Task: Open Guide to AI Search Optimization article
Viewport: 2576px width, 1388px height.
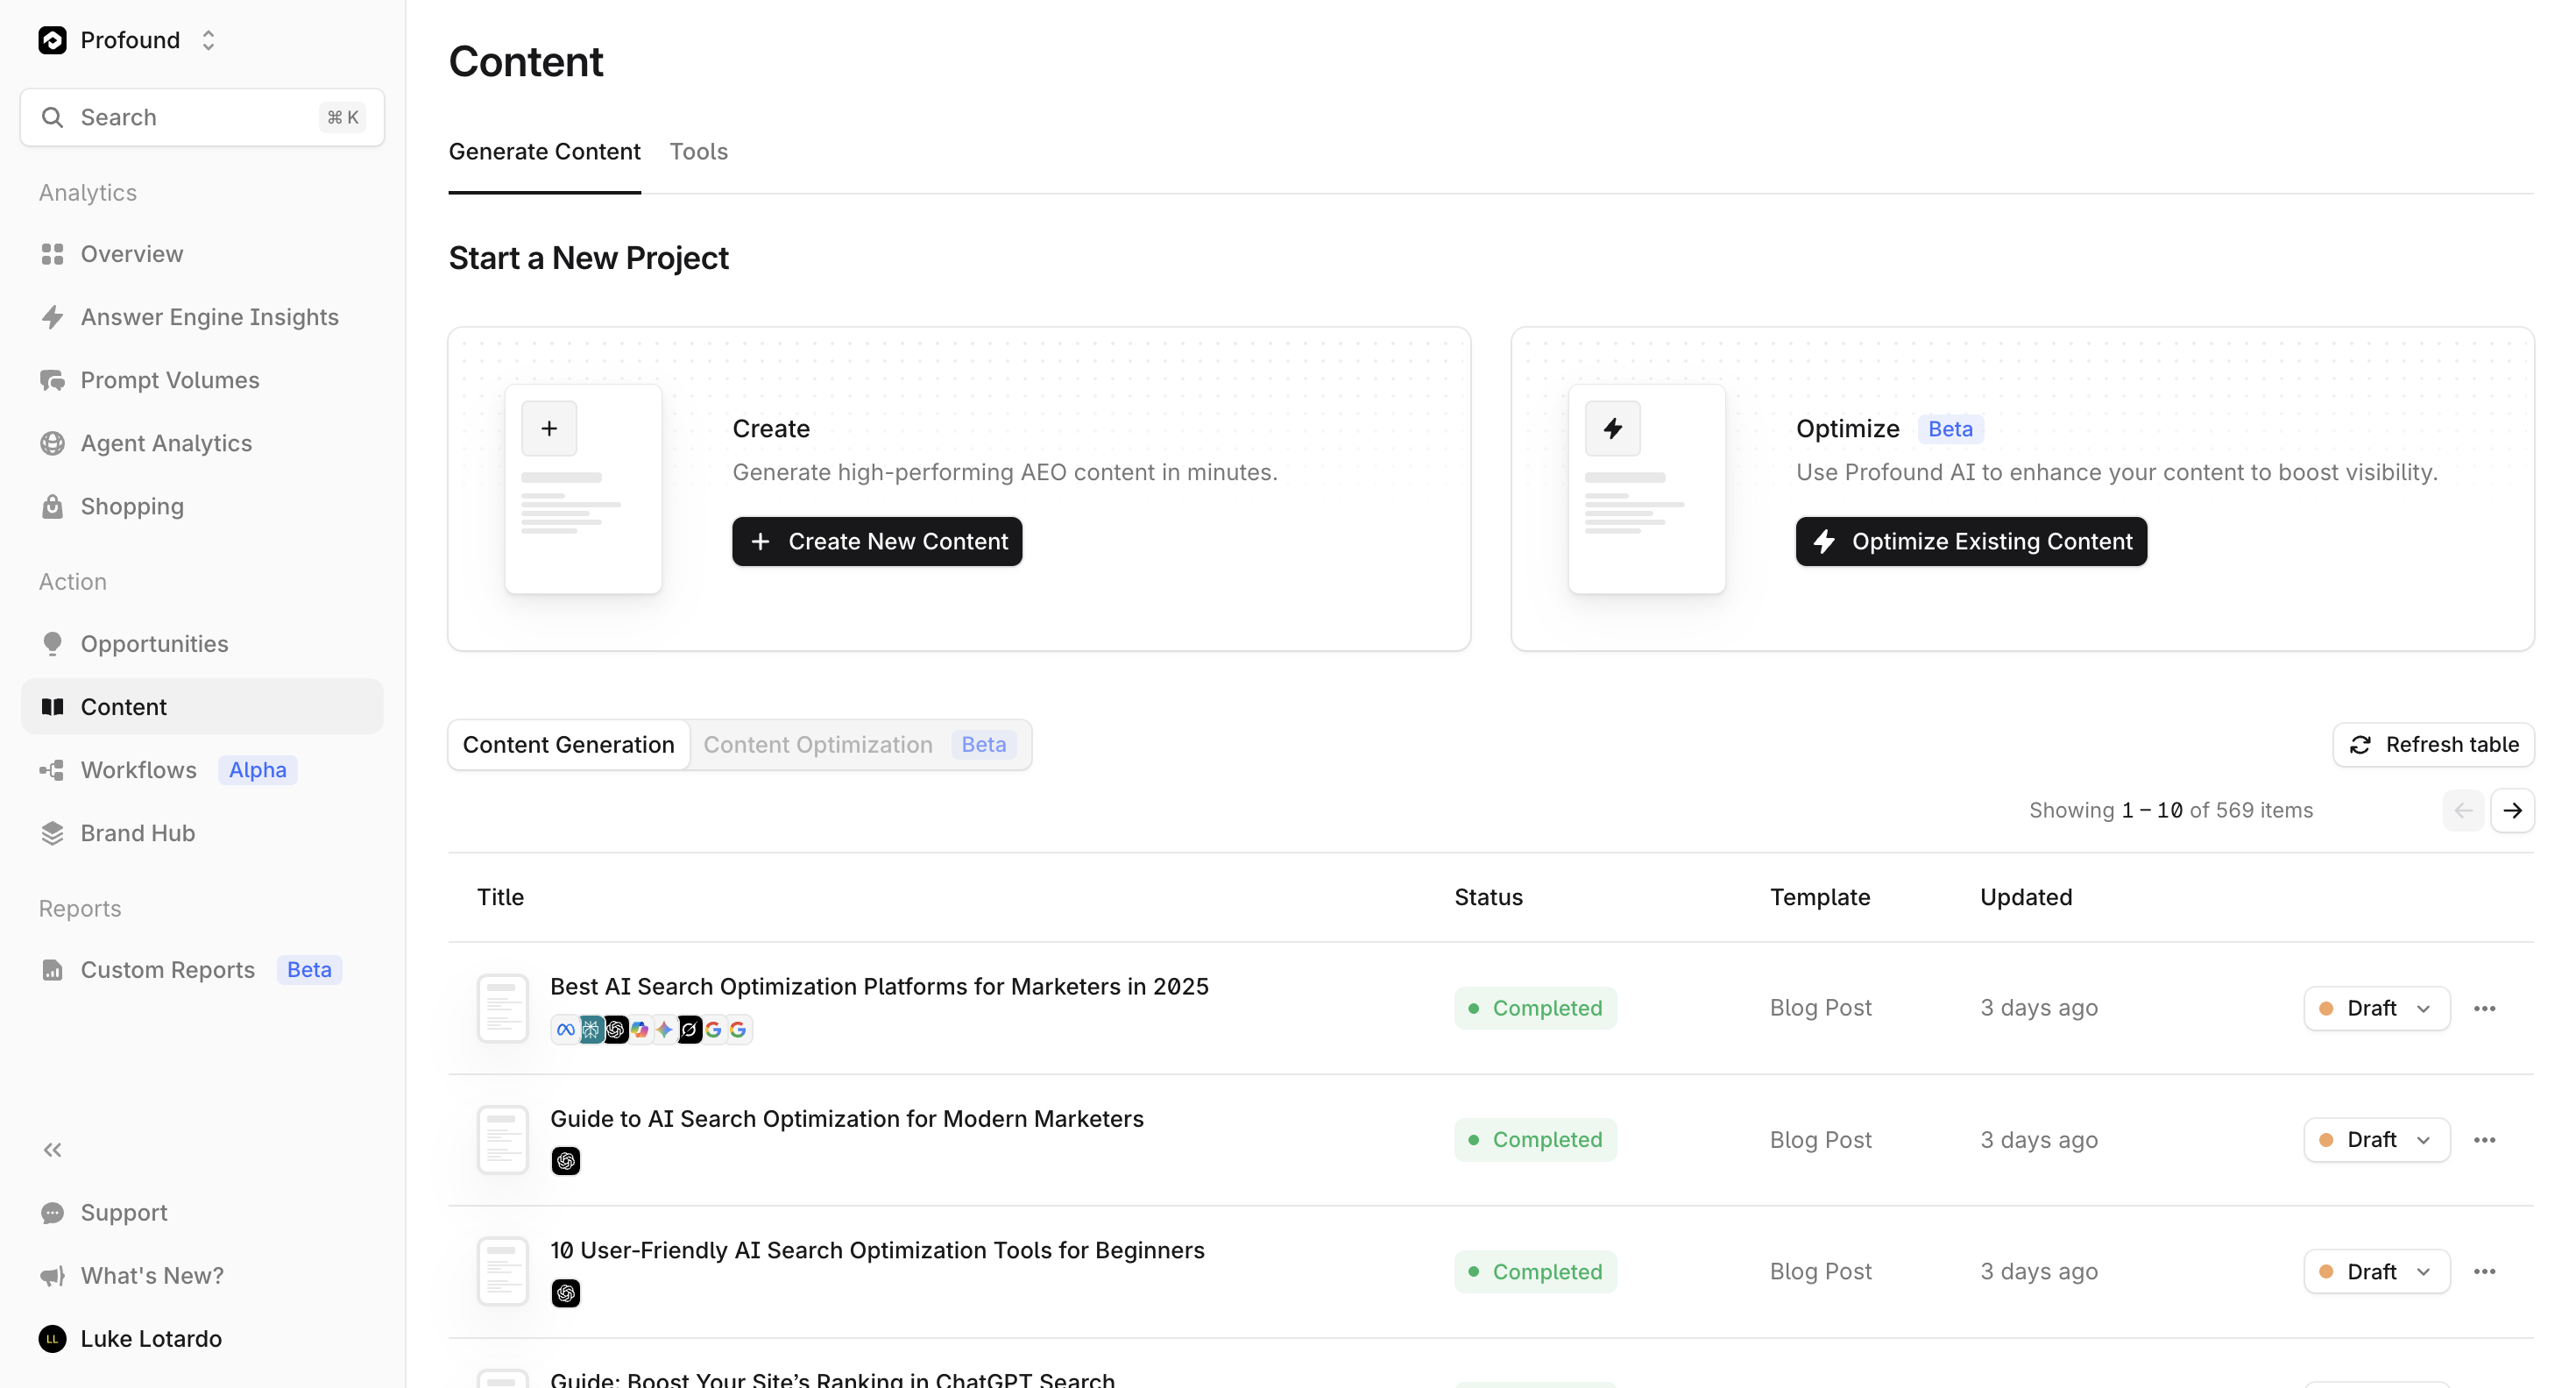Action: pos(846,1119)
